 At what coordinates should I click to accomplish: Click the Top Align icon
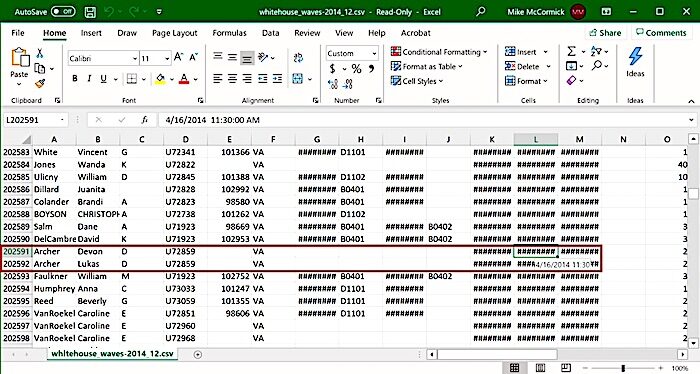[218, 57]
